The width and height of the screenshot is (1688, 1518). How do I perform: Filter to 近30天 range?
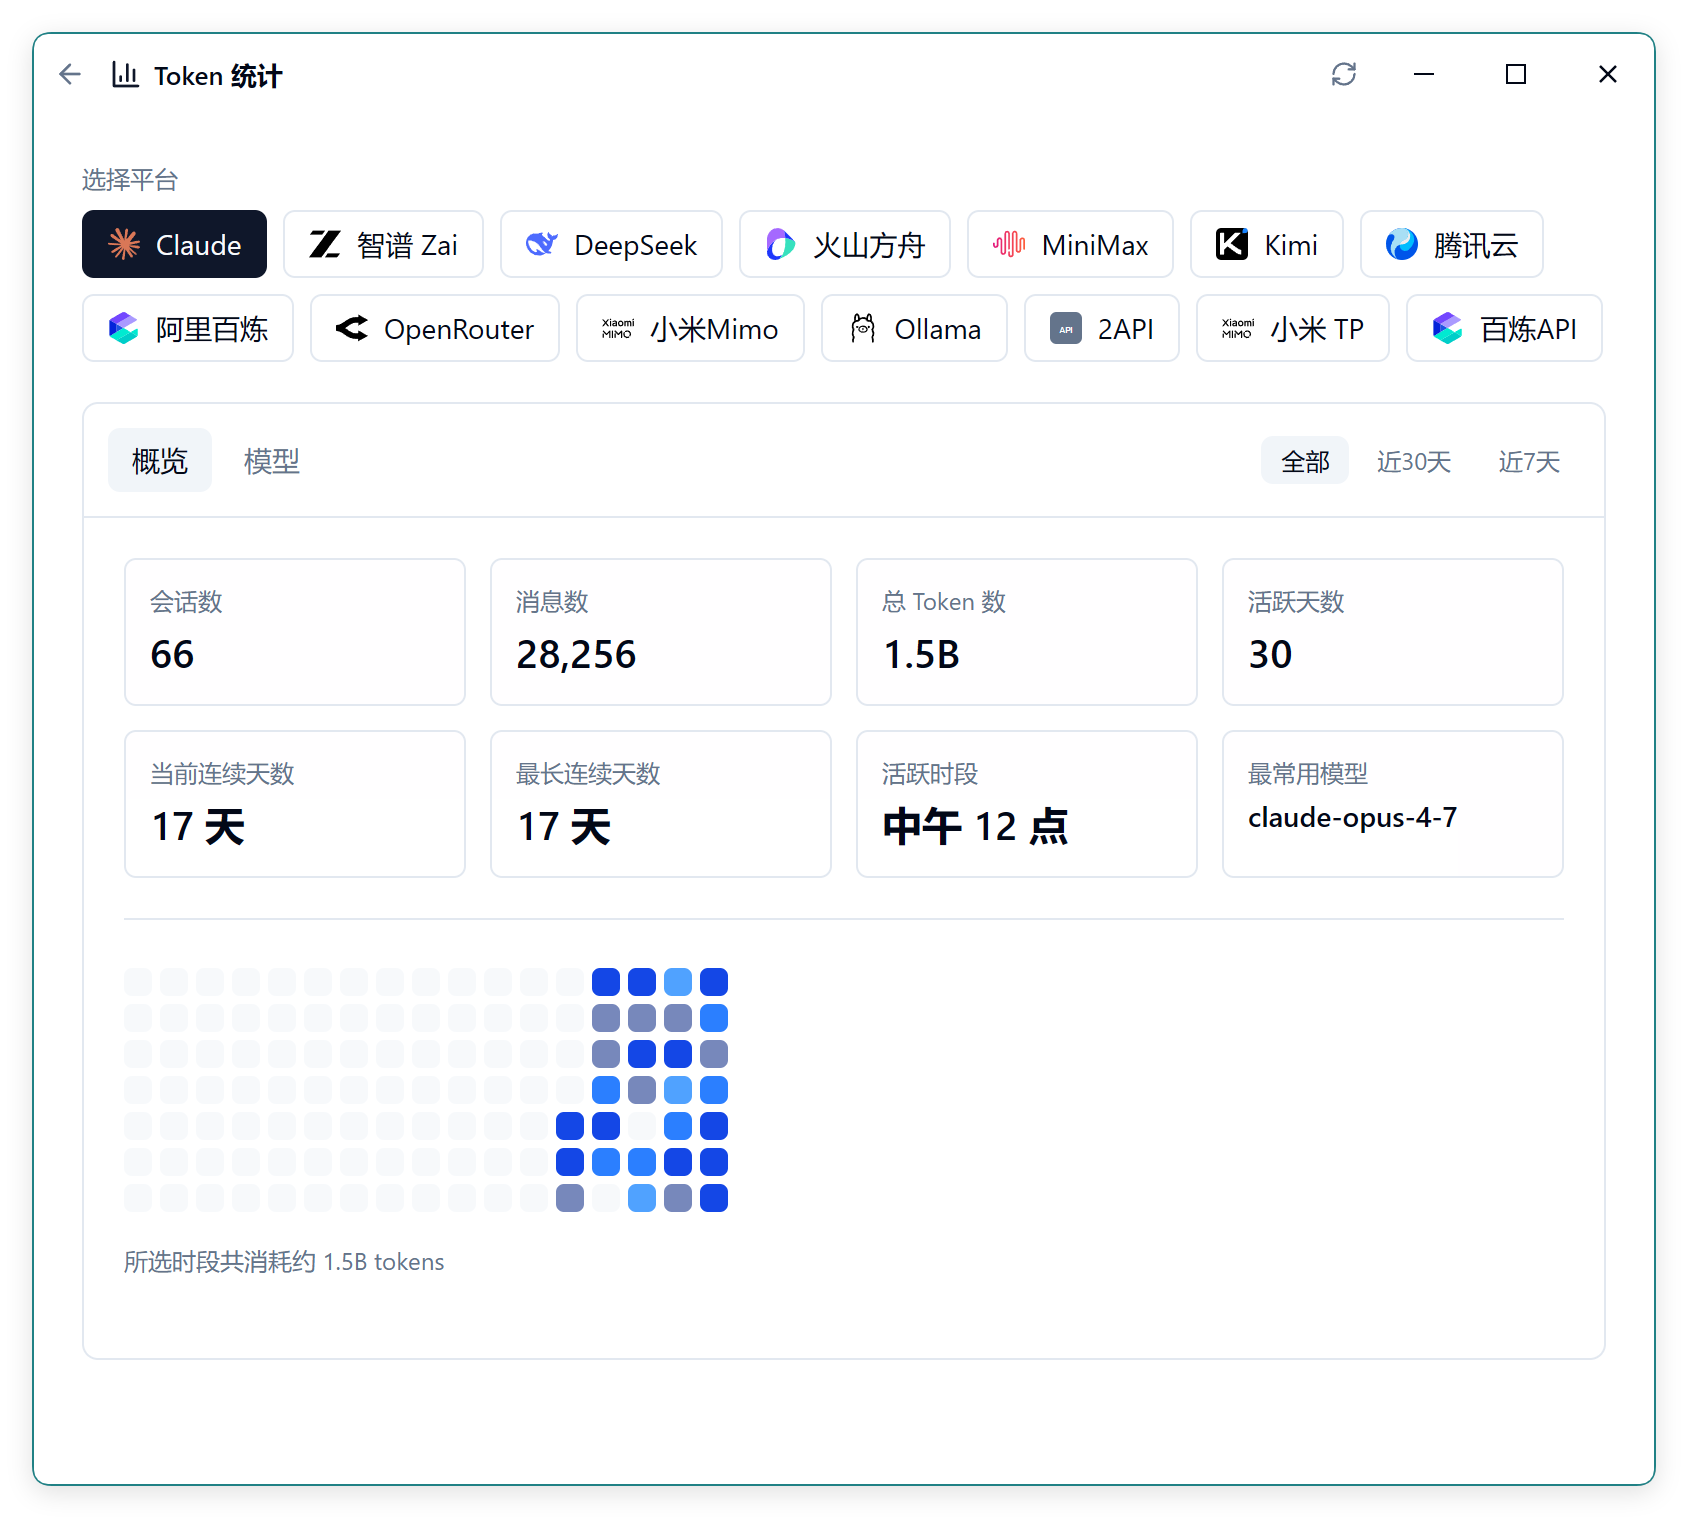point(1414,461)
